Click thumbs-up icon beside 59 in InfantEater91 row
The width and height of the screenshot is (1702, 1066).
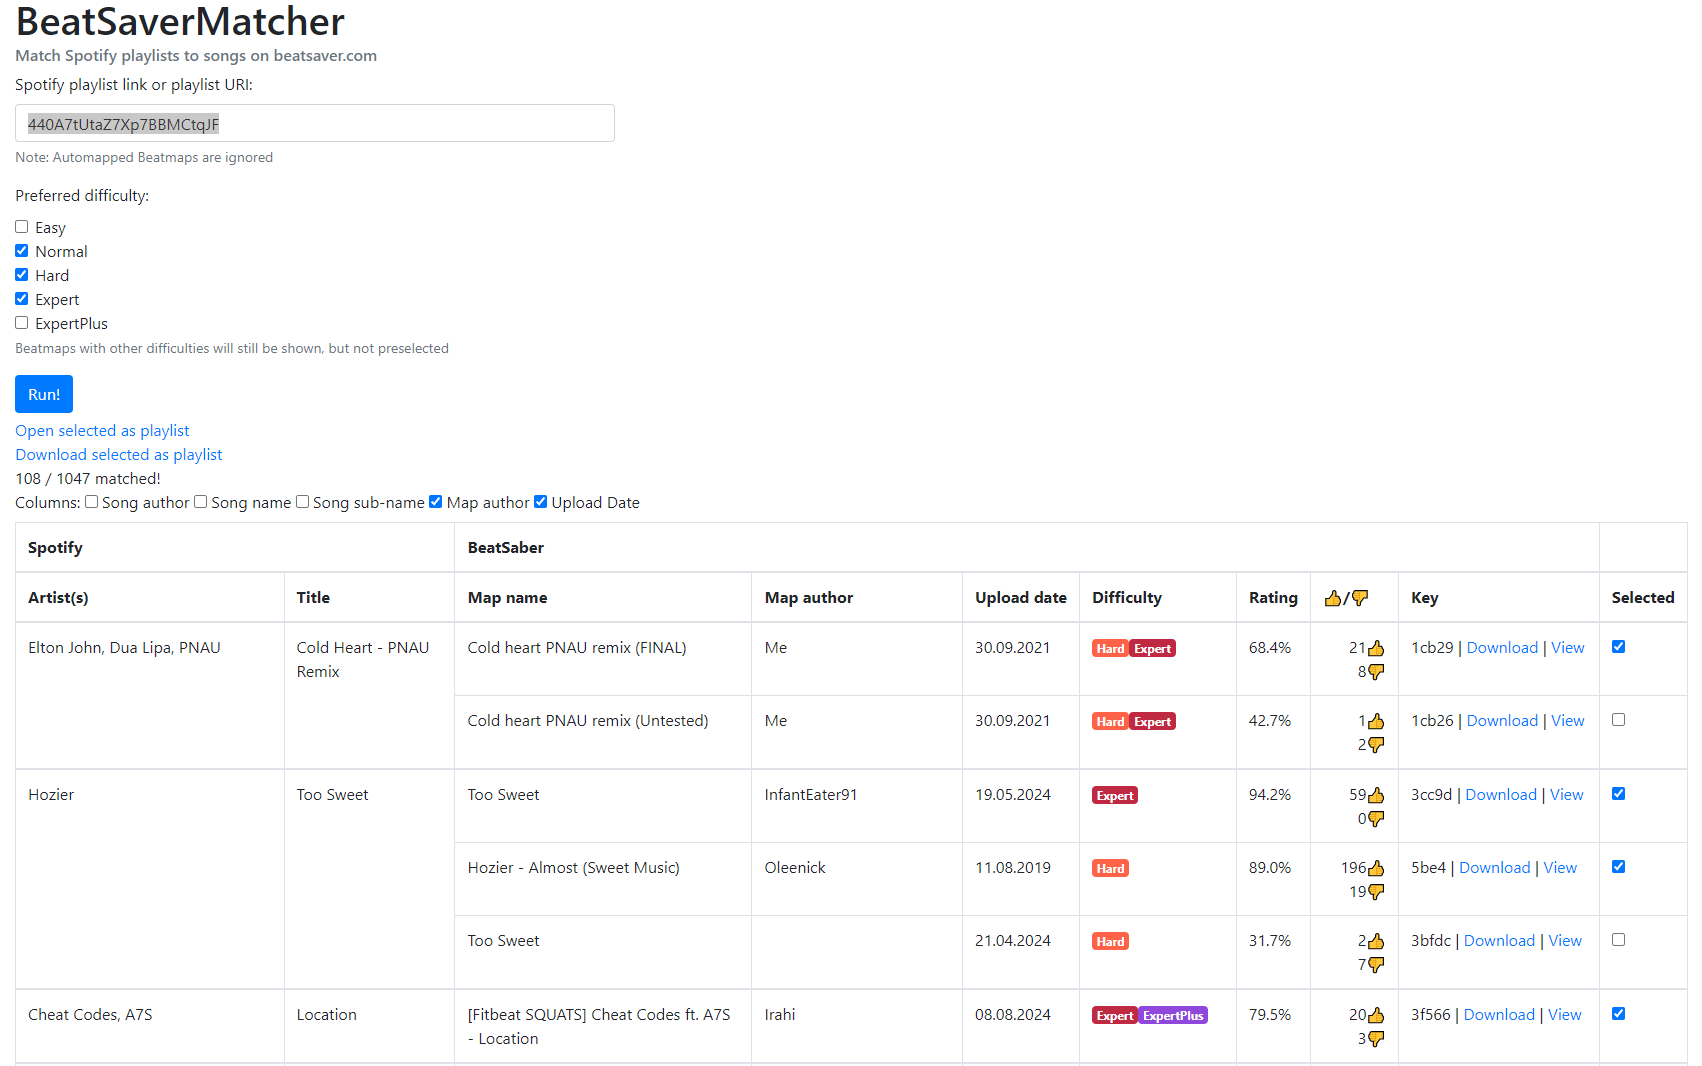[x=1376, y=795]
